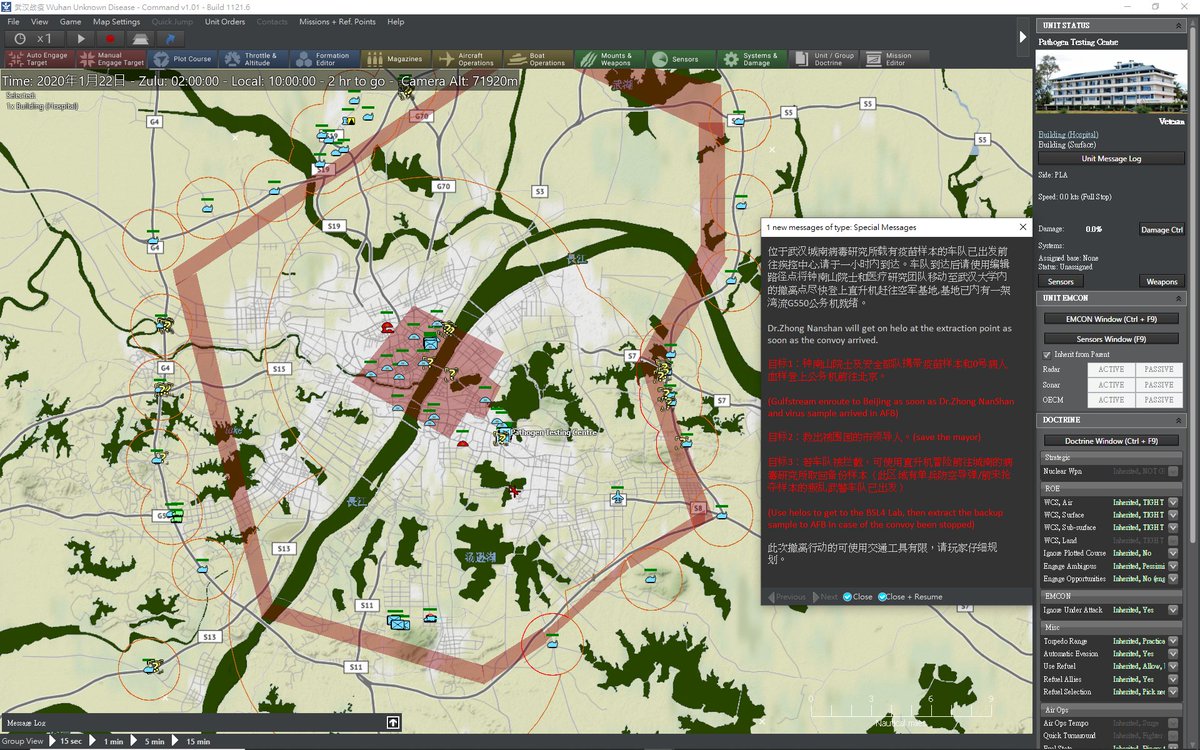1200x750 pixels.
Task: Open the View menu
Action: tap(40, 21)
